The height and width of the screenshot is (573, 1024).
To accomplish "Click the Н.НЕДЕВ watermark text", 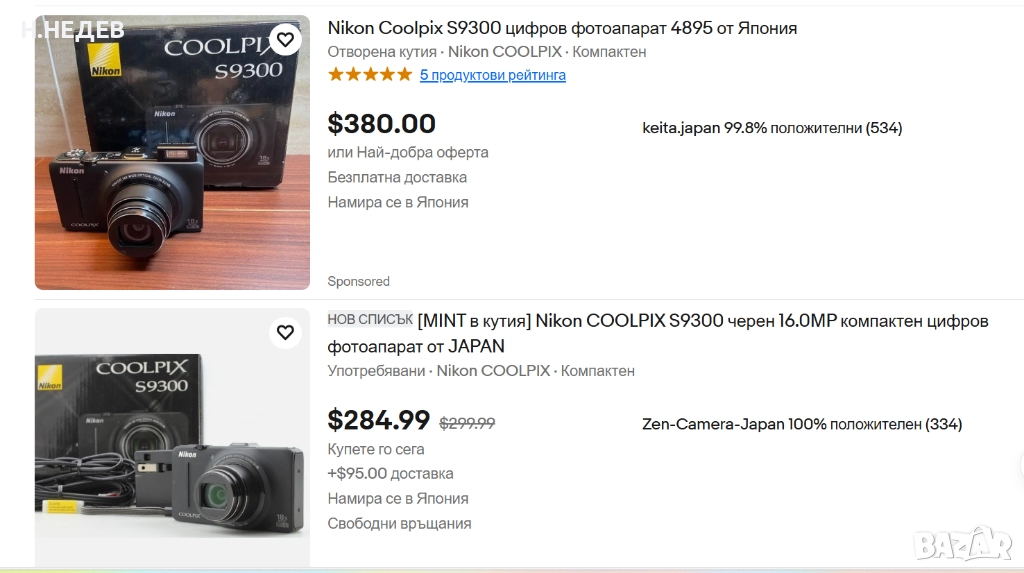I will pos(72,30).
